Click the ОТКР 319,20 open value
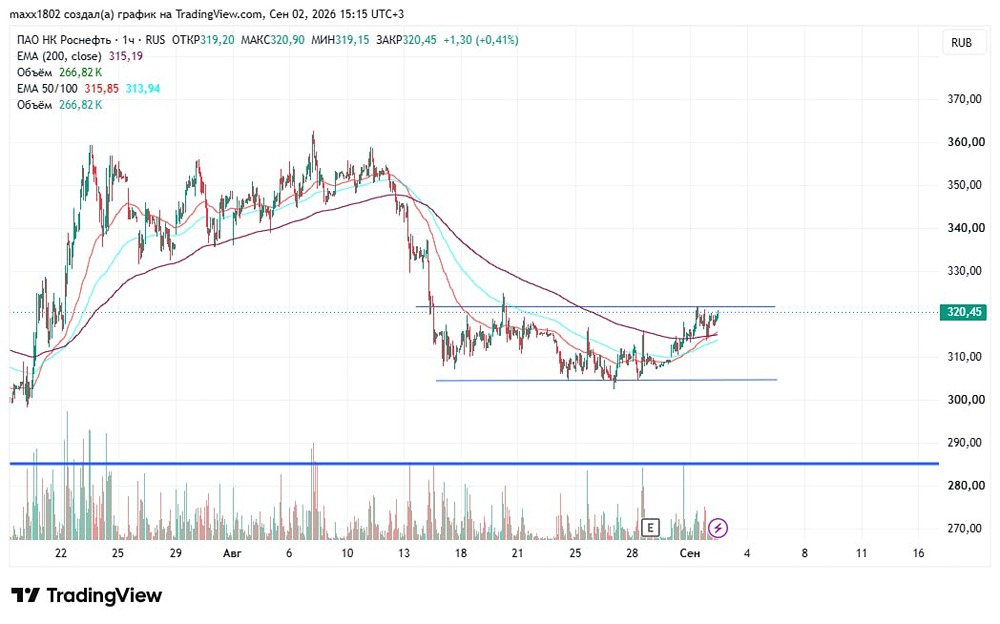Screen dimensions: 1000x624 203,40
